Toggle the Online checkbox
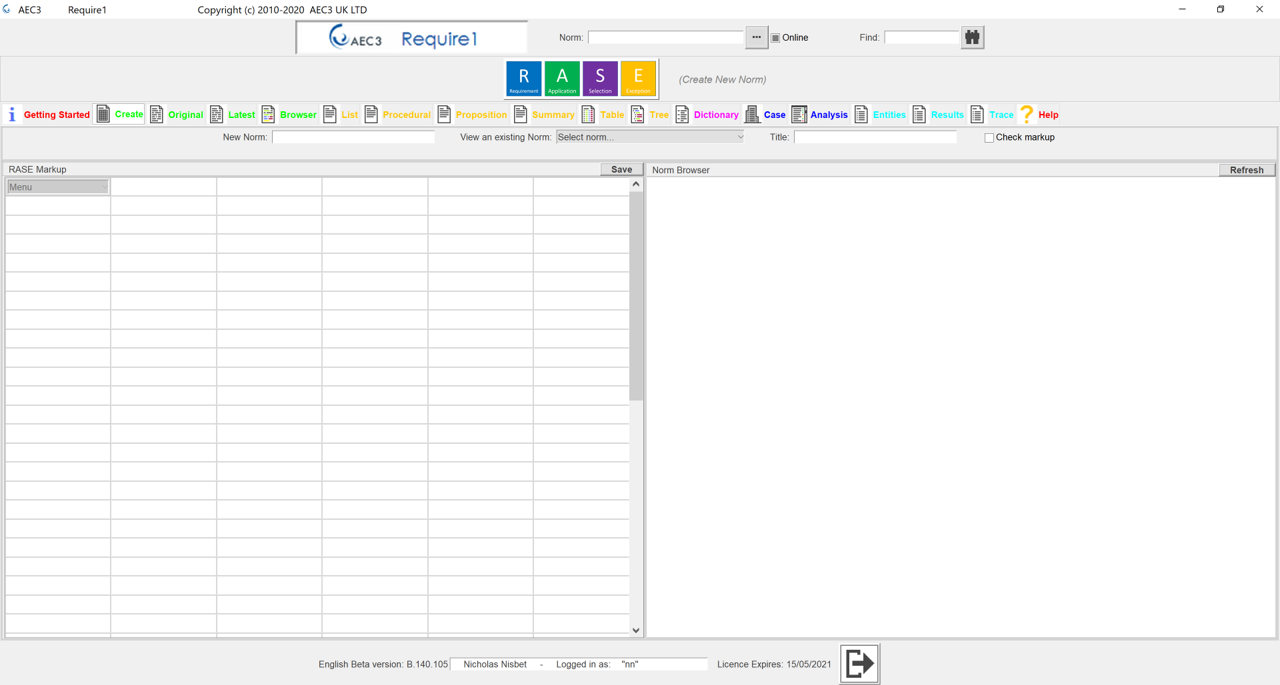This screenshot has width=1280, height=685. (775, 38)
